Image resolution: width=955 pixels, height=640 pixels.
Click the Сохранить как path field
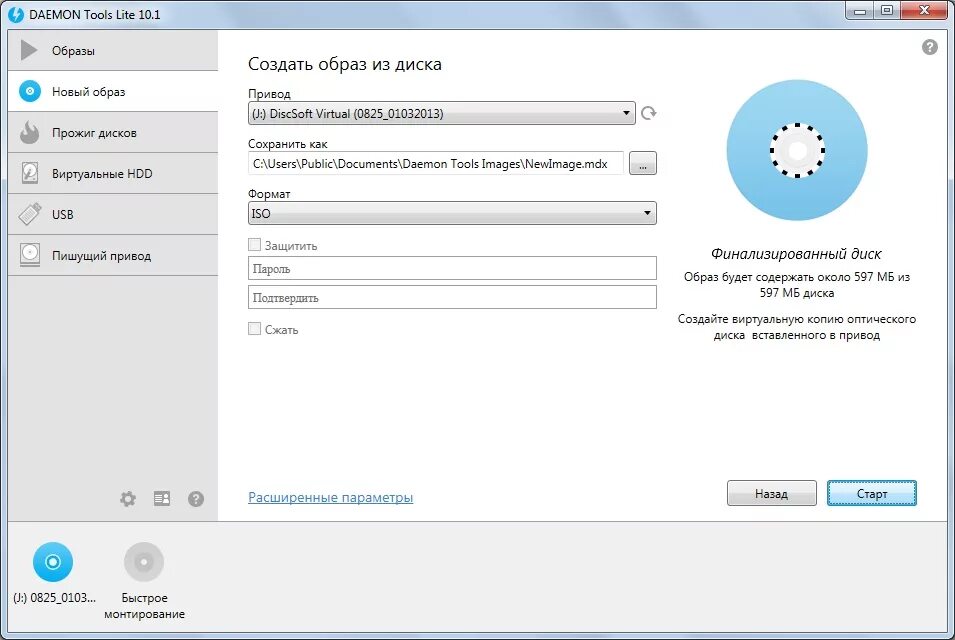tap(436, 163)
